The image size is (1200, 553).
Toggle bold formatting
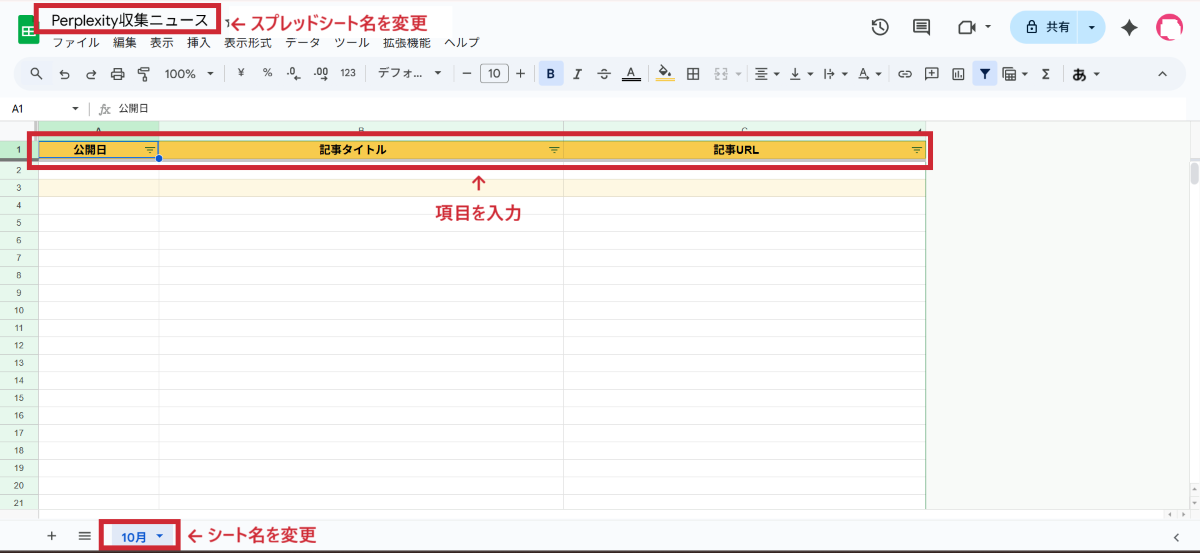pyautogui.click(x=550, y=74)
